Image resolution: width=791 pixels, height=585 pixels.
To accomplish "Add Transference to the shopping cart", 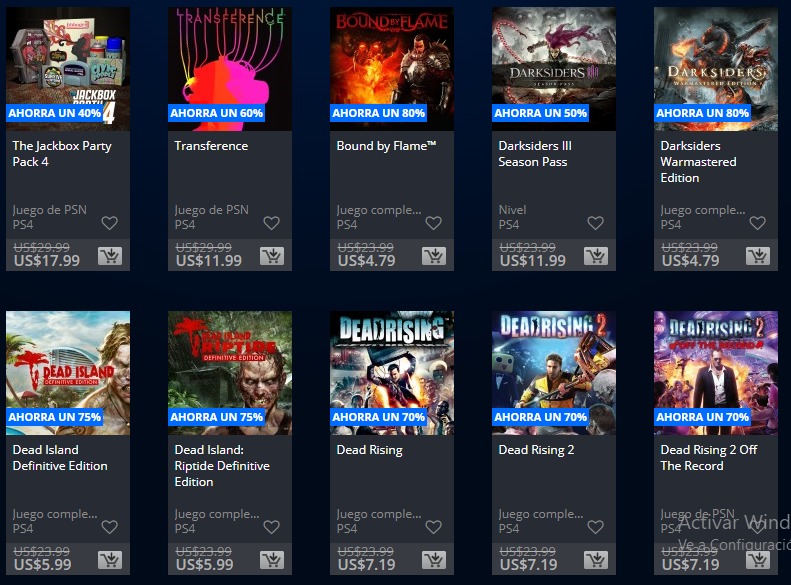I will click(272, 256).
